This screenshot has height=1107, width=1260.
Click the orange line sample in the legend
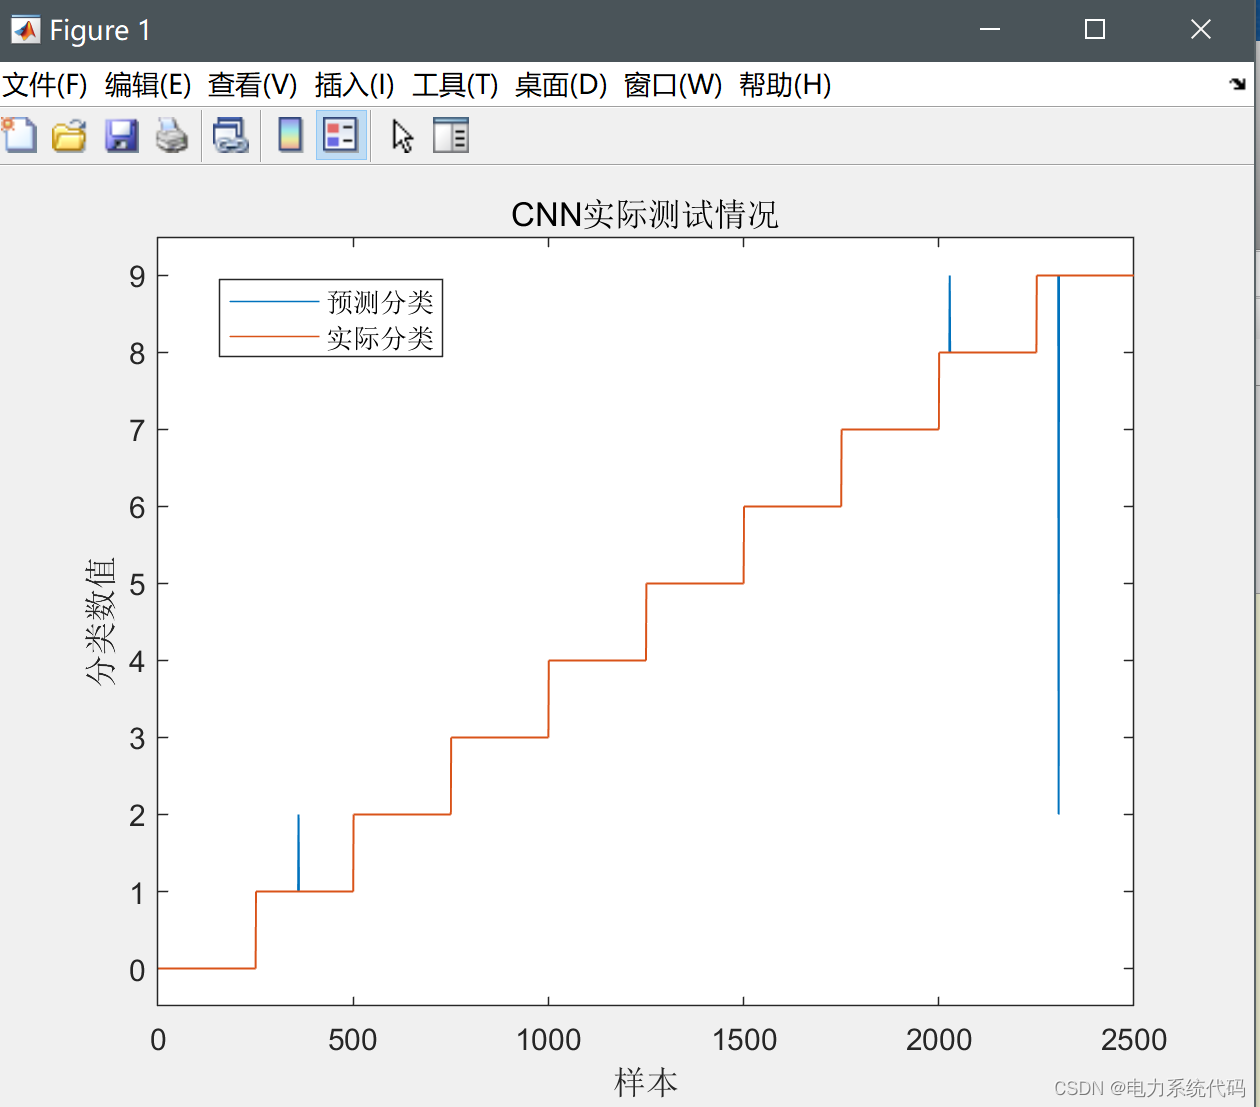pyautogui.click(x=274, y=338)
